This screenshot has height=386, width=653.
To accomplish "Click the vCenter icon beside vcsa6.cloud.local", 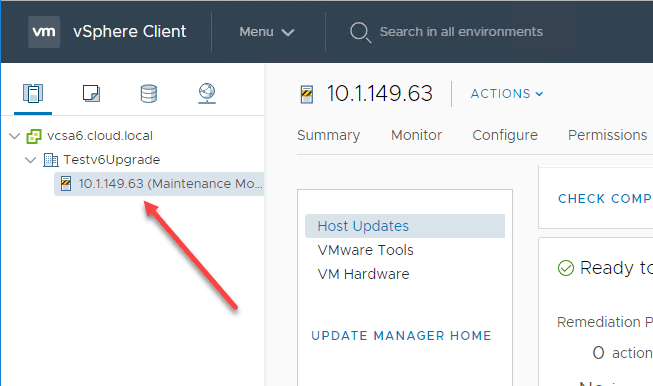I will 34,136.
